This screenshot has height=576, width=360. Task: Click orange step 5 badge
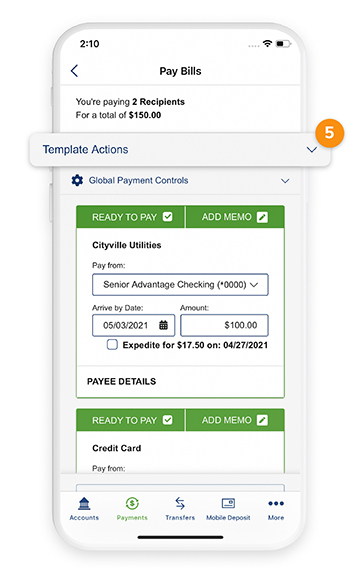[x=330, y=133]
